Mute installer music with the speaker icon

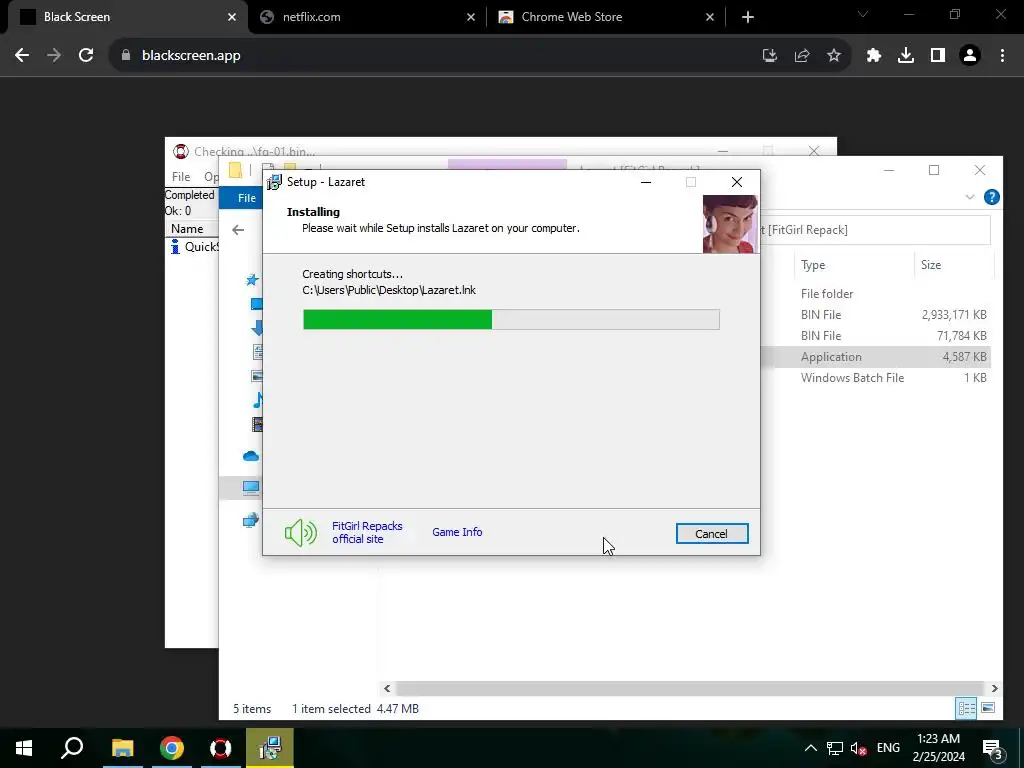point(300,533)
